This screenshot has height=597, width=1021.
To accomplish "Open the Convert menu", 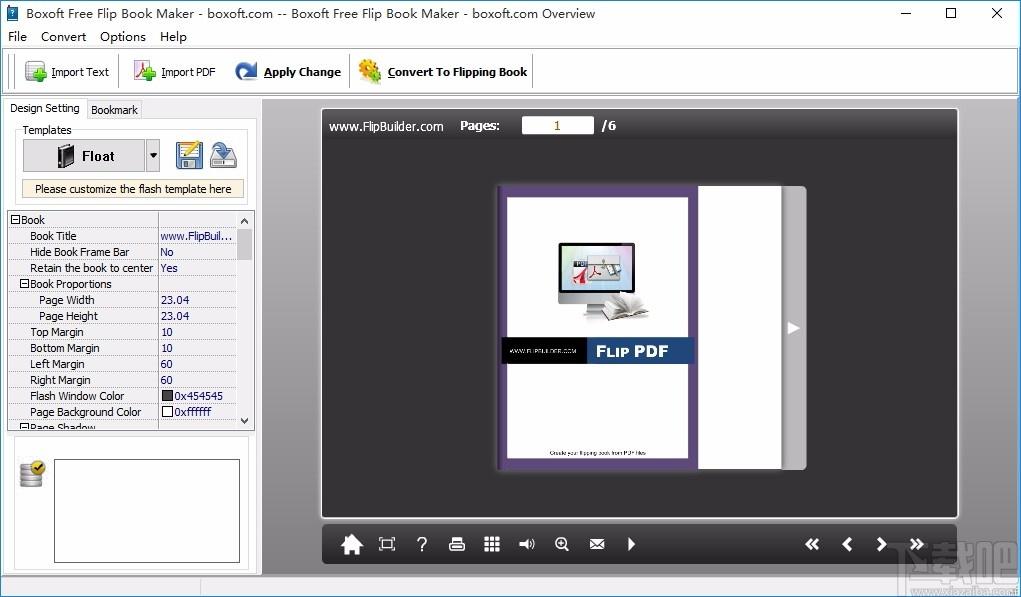I will (63, 37).
